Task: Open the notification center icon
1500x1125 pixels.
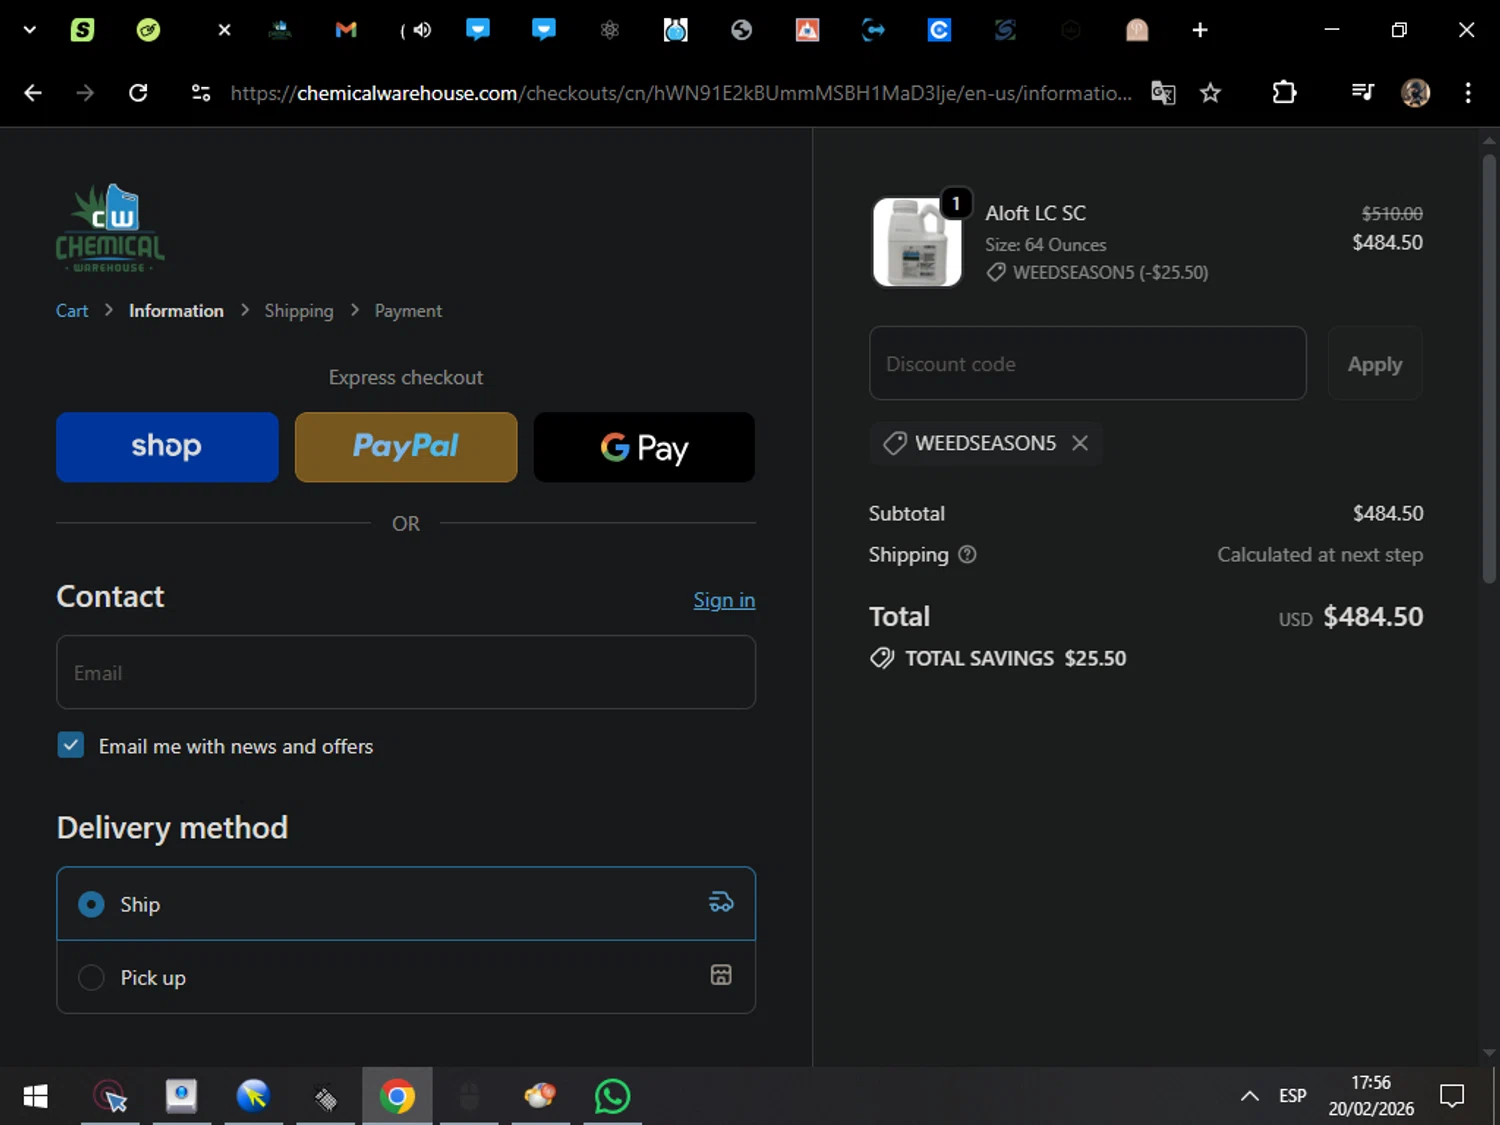Action: tap(1451, 1096)
